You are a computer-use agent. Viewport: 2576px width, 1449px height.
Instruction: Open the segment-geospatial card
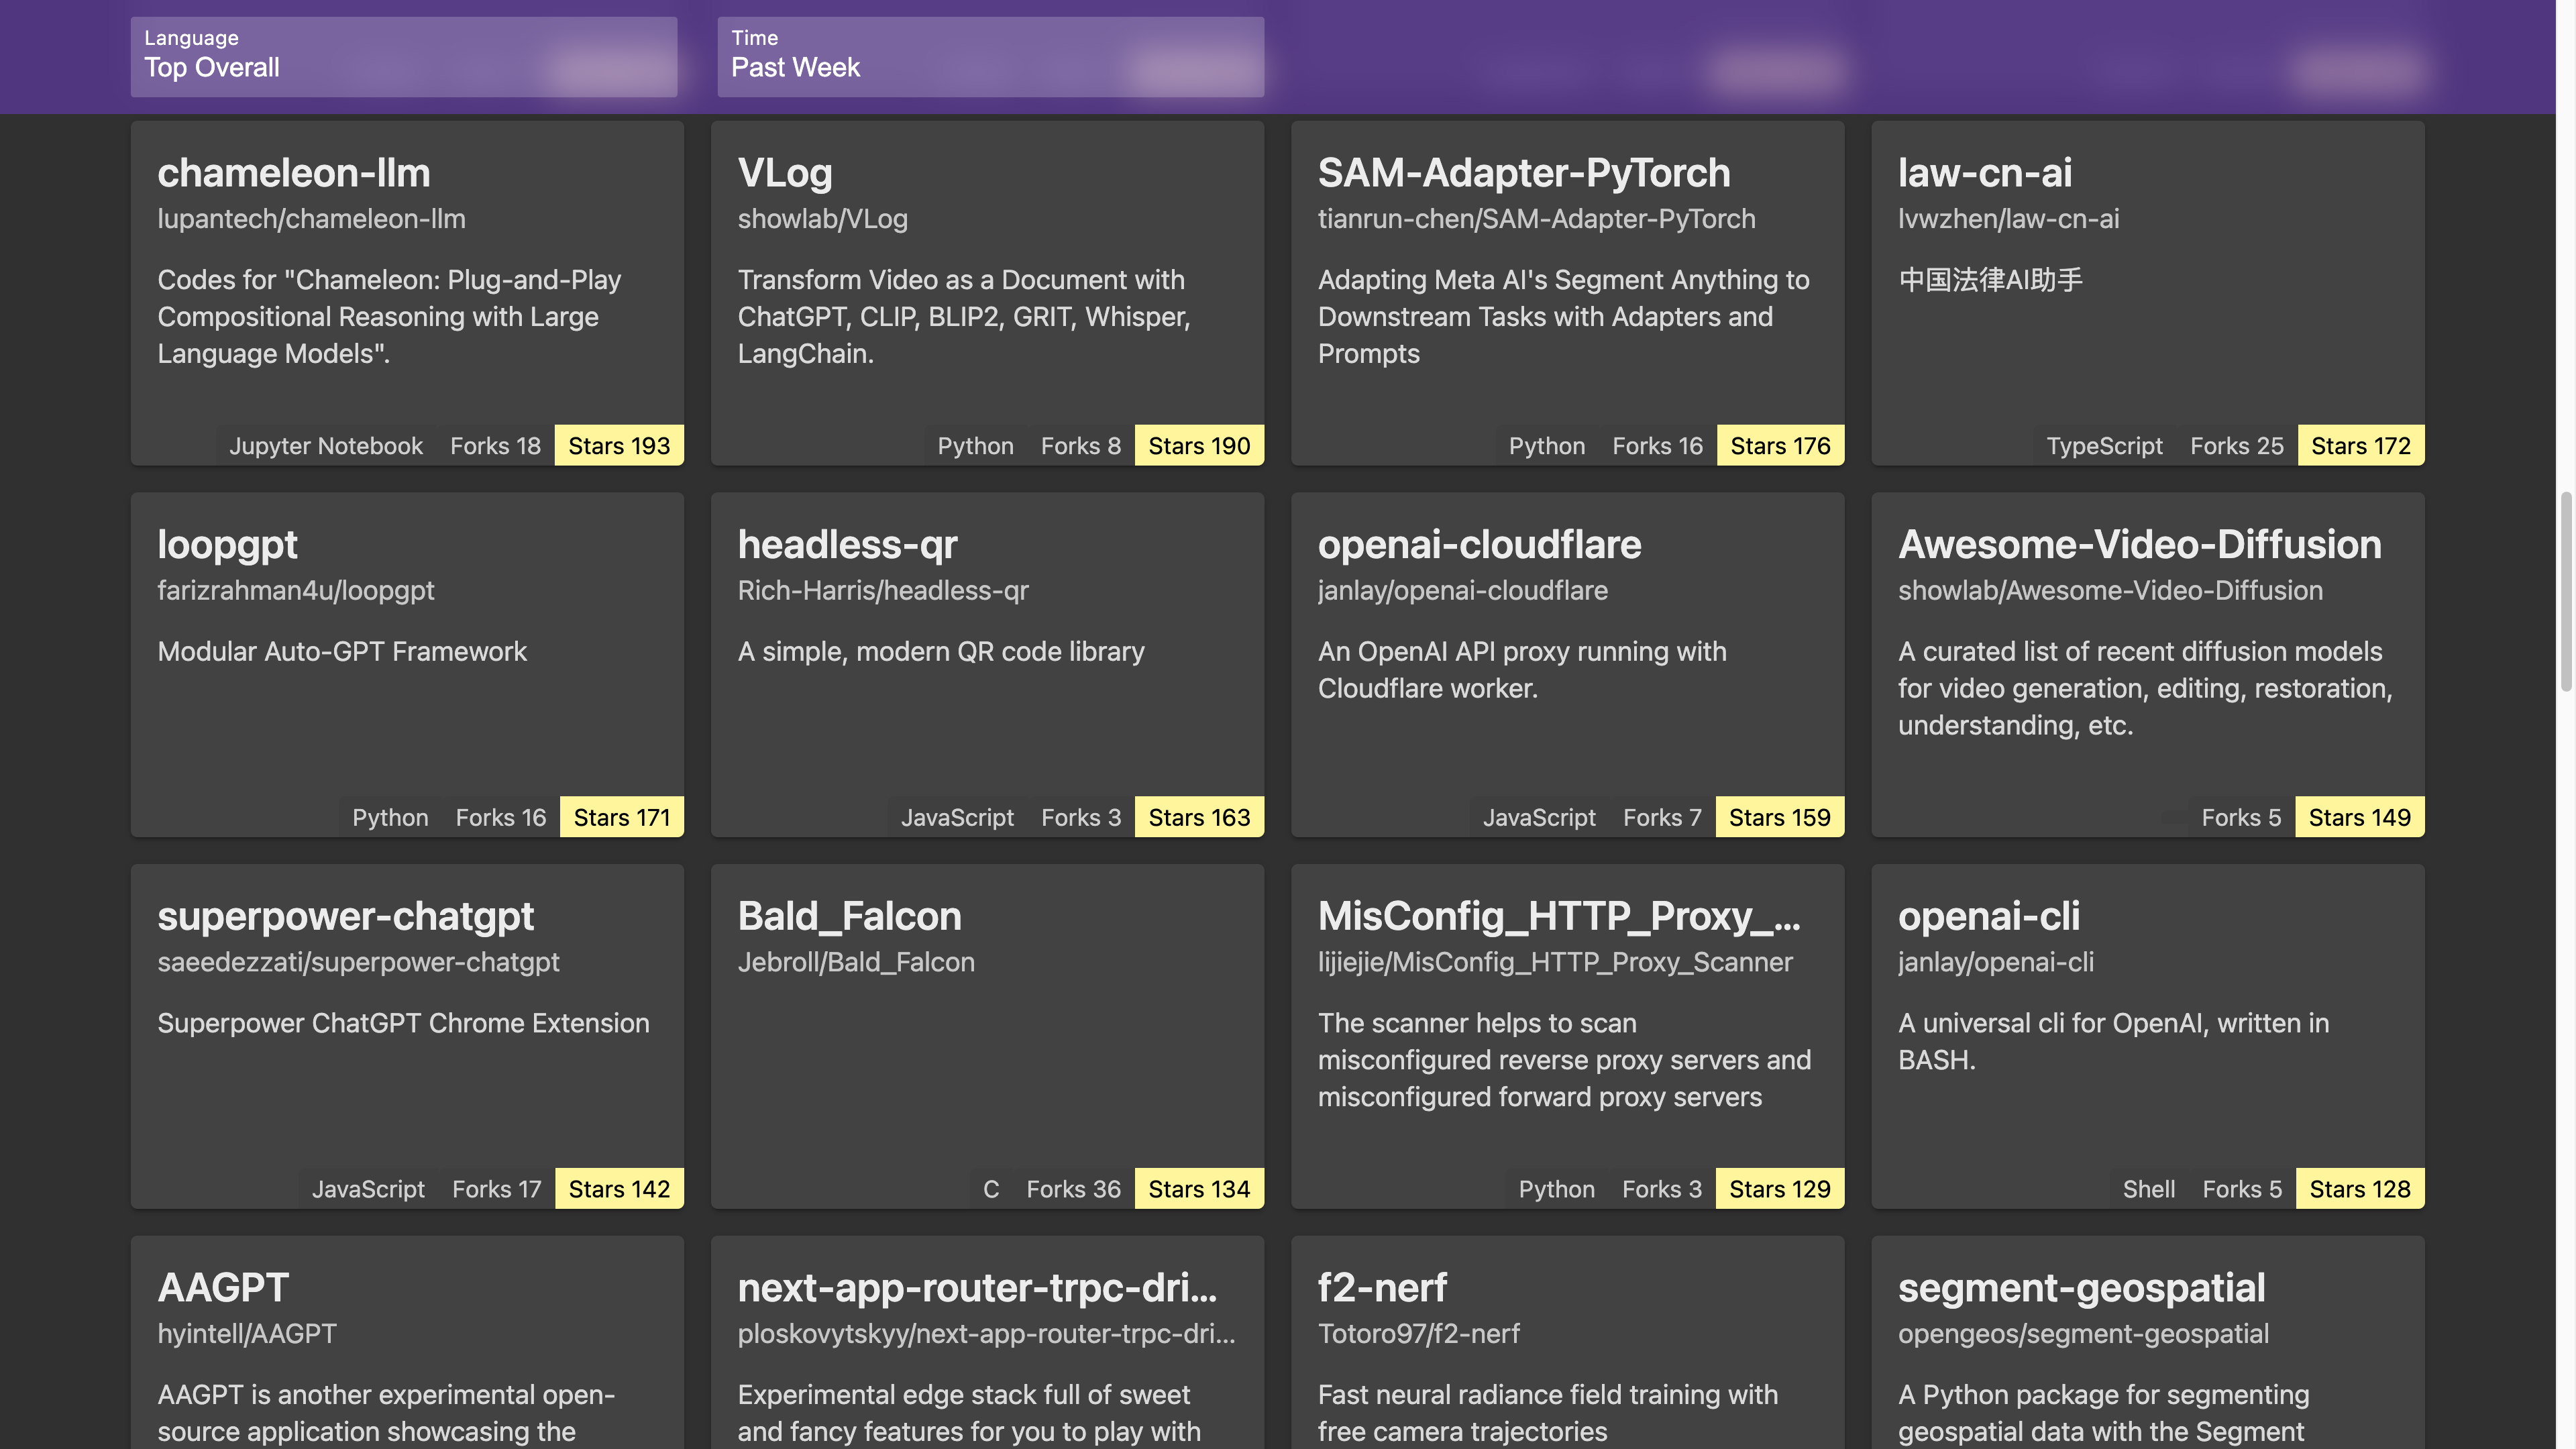coord(2081,1288)
